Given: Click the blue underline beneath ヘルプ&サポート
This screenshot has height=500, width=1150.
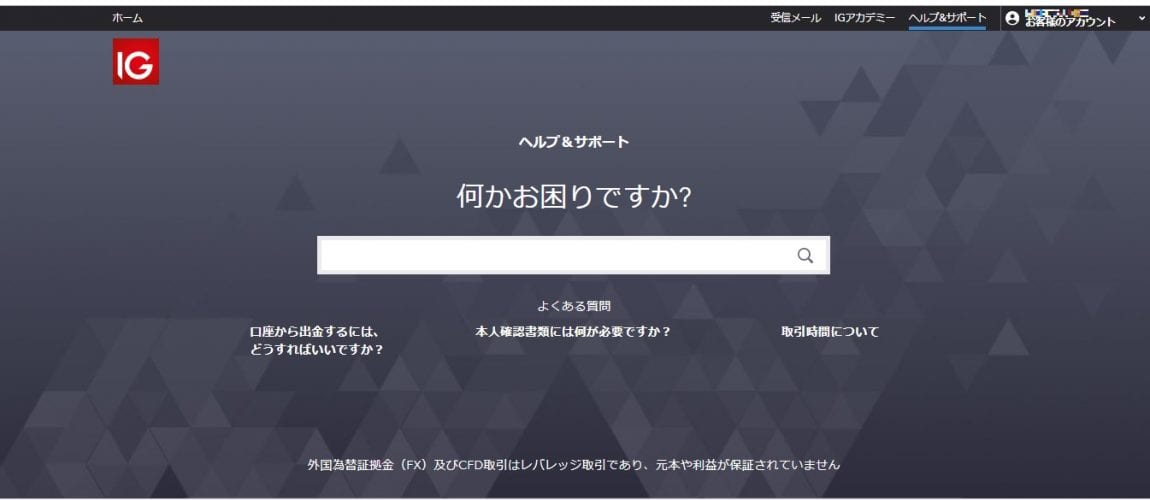Looking at the screenshot, I should pyautogui.click(x=947, y=28).
